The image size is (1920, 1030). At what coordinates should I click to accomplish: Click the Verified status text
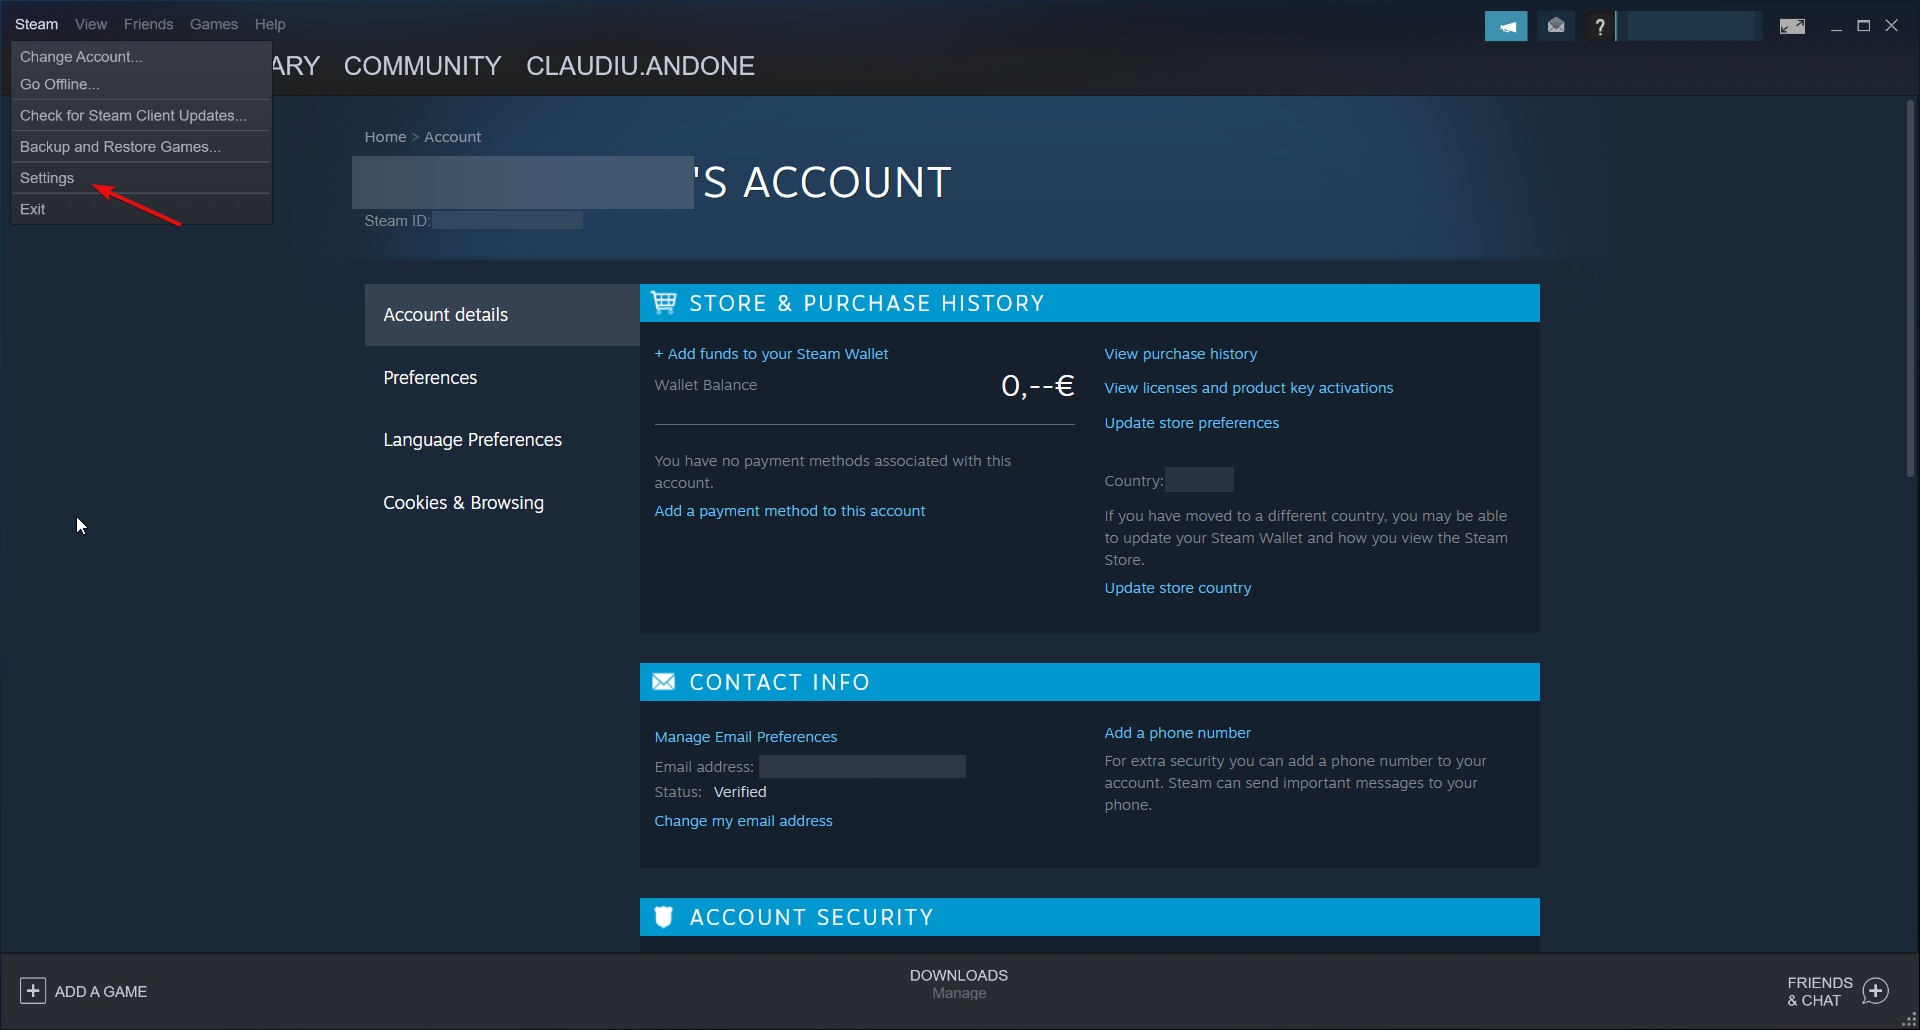coord(740,792)
